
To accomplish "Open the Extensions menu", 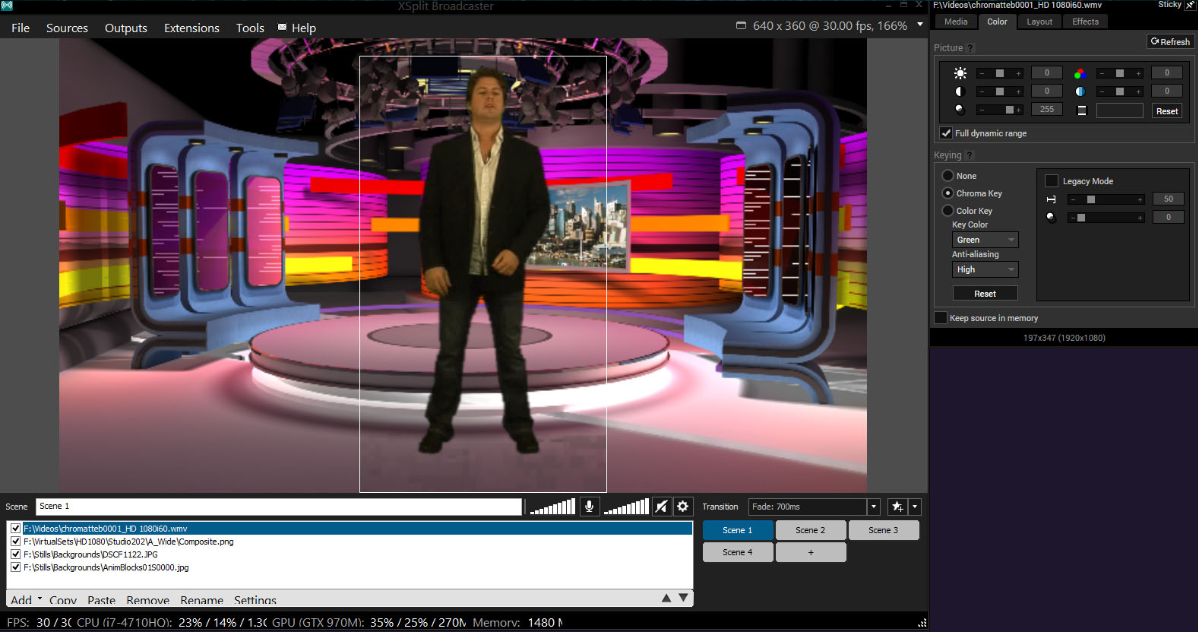I will [191, 28].
